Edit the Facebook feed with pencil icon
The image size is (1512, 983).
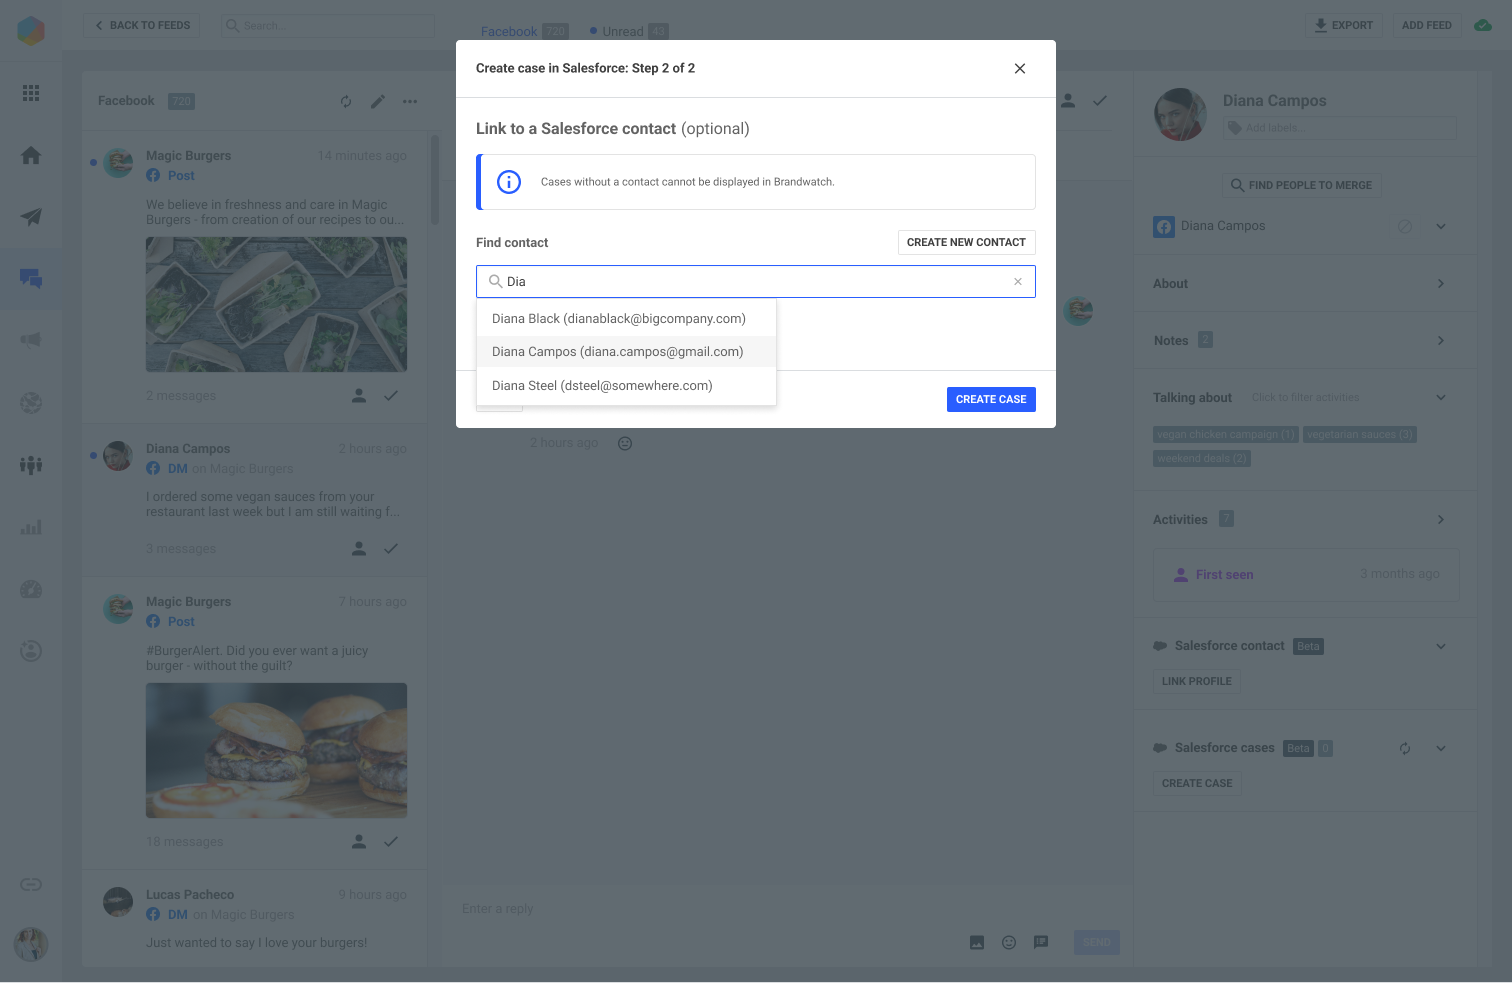click(378, 102)
